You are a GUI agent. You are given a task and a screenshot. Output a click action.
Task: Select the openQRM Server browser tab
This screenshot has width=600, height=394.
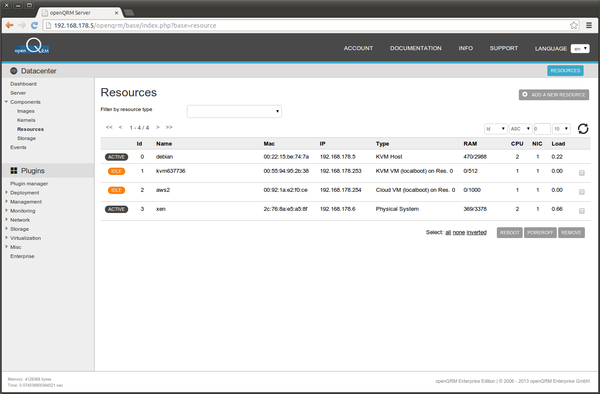pyautogui.click(x=79, y=13)
